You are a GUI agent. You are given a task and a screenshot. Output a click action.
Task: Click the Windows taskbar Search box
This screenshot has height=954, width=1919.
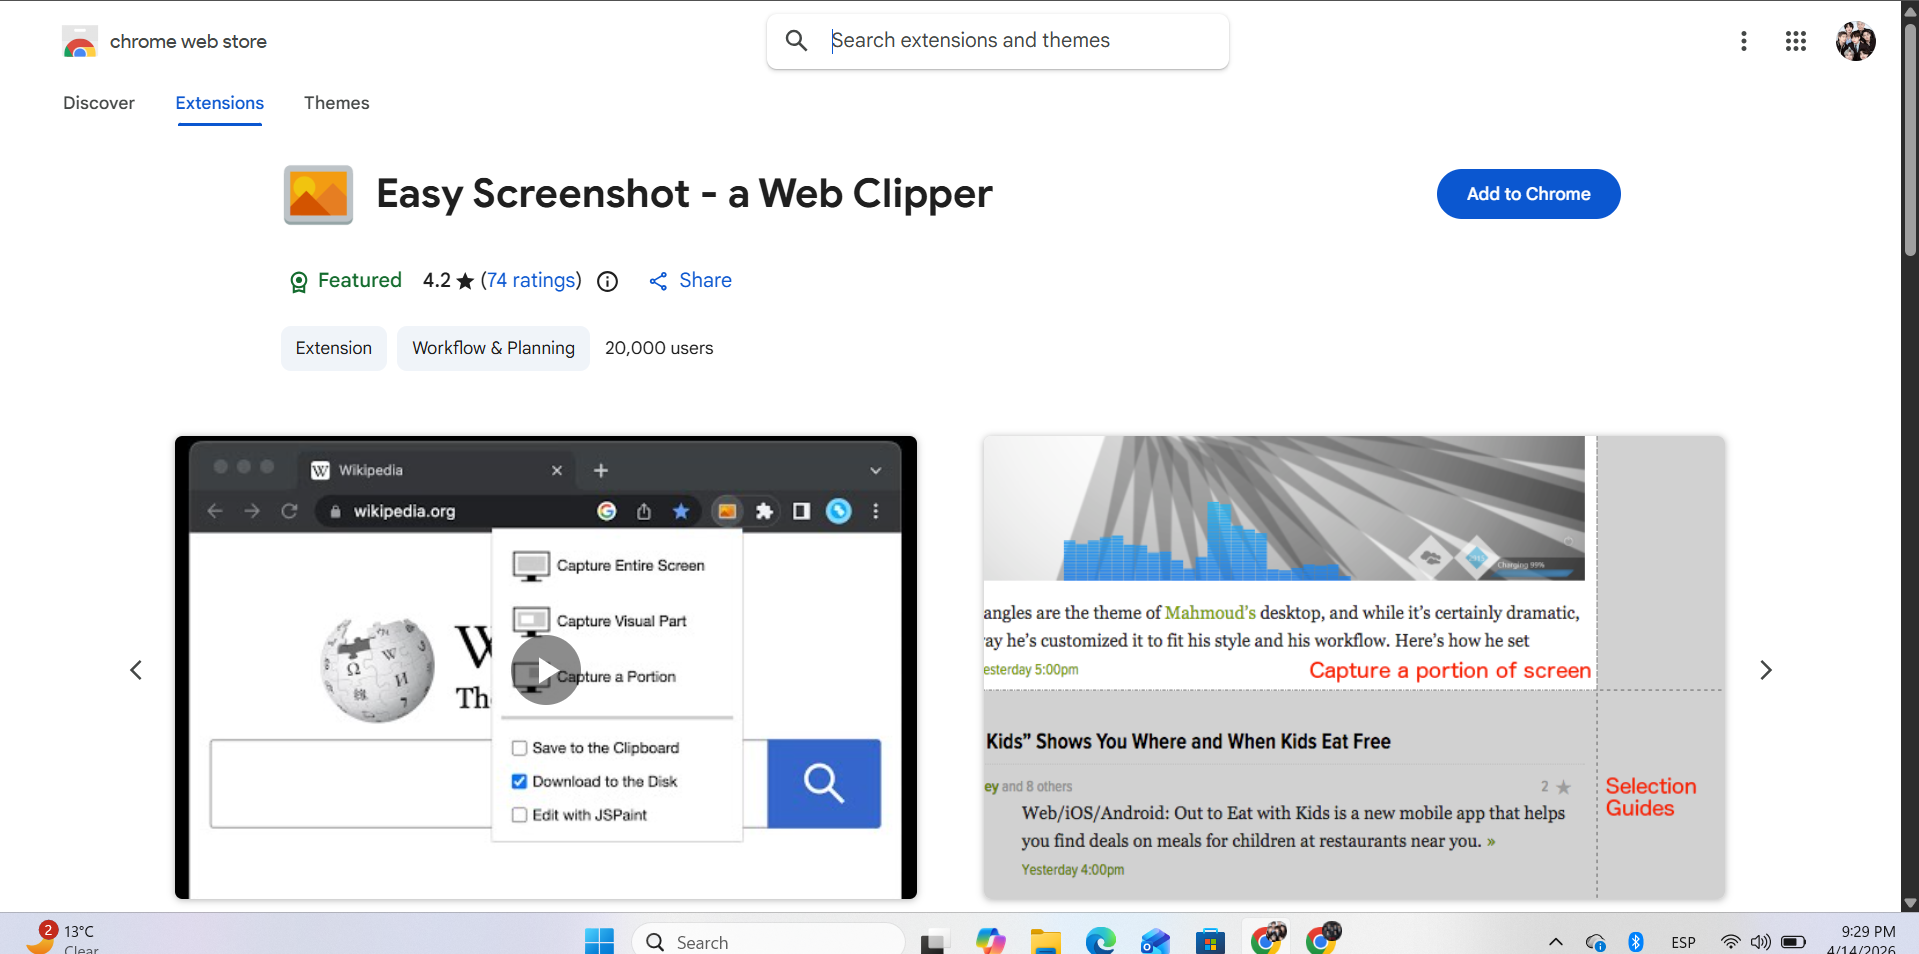pyautogui.click(x=768, y=941)
